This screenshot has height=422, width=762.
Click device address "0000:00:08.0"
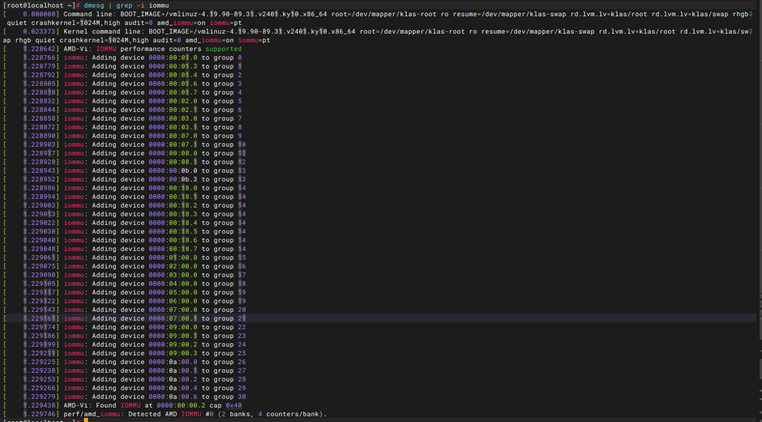tap(173, 154)
